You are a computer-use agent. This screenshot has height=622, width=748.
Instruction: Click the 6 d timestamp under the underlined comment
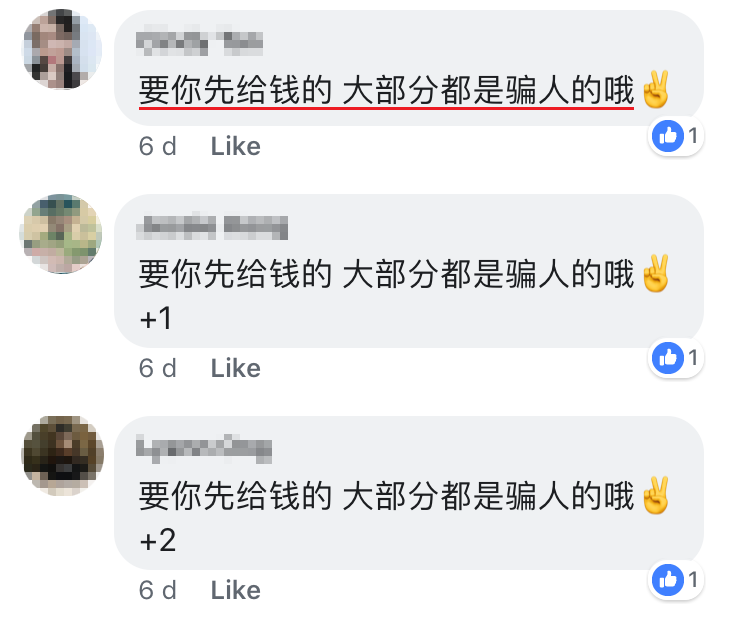coord(157,146)
